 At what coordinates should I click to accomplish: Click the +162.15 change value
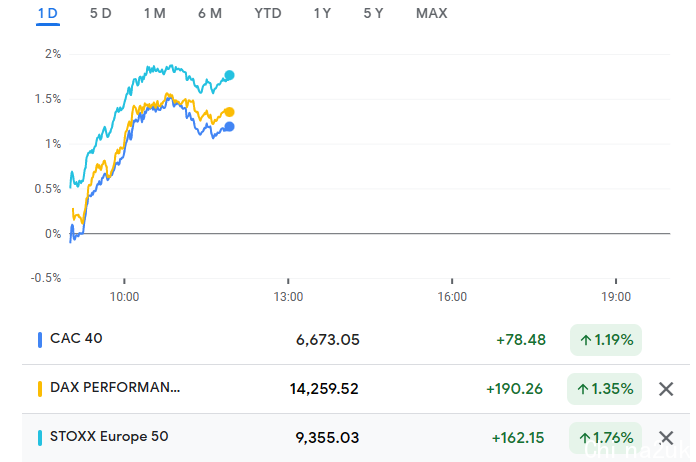coord(518,438)
